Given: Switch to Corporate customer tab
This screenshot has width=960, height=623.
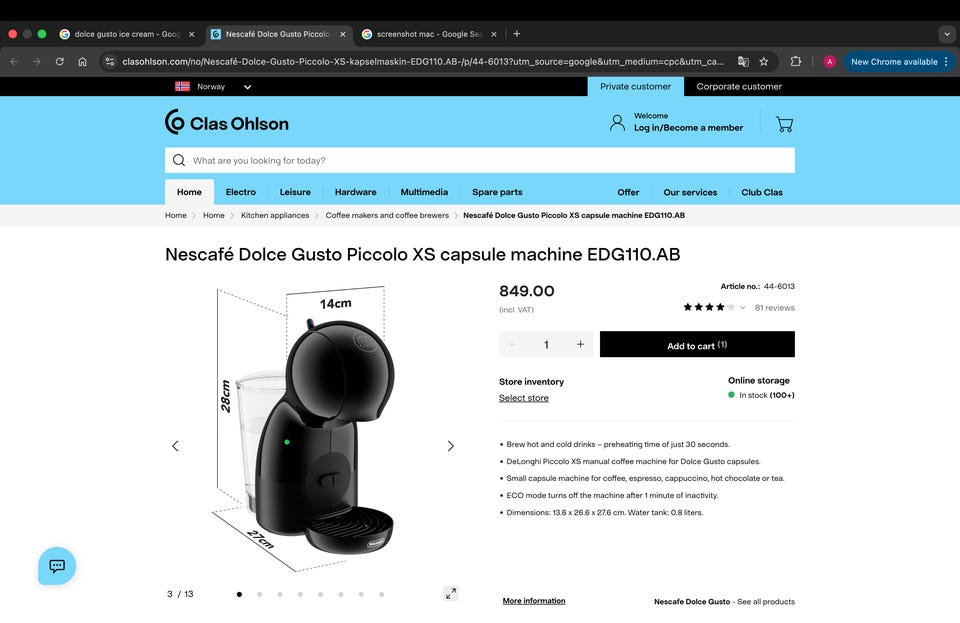Looking at the screenshot, I should 739,86.
